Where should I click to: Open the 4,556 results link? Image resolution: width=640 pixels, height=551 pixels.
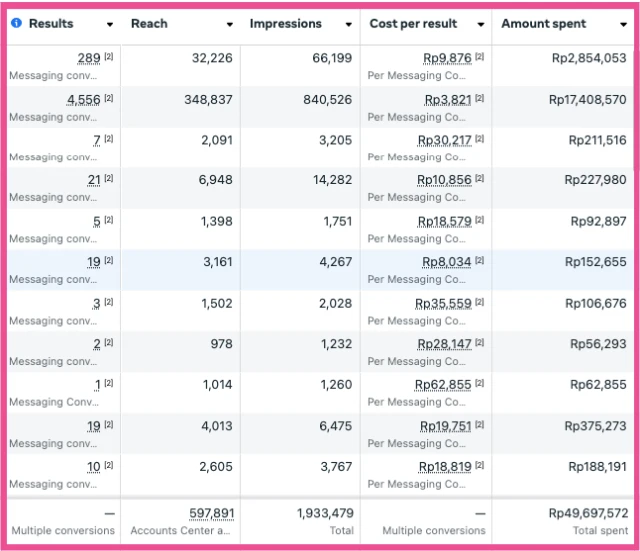pyautogui.click(x=84, y=99)
